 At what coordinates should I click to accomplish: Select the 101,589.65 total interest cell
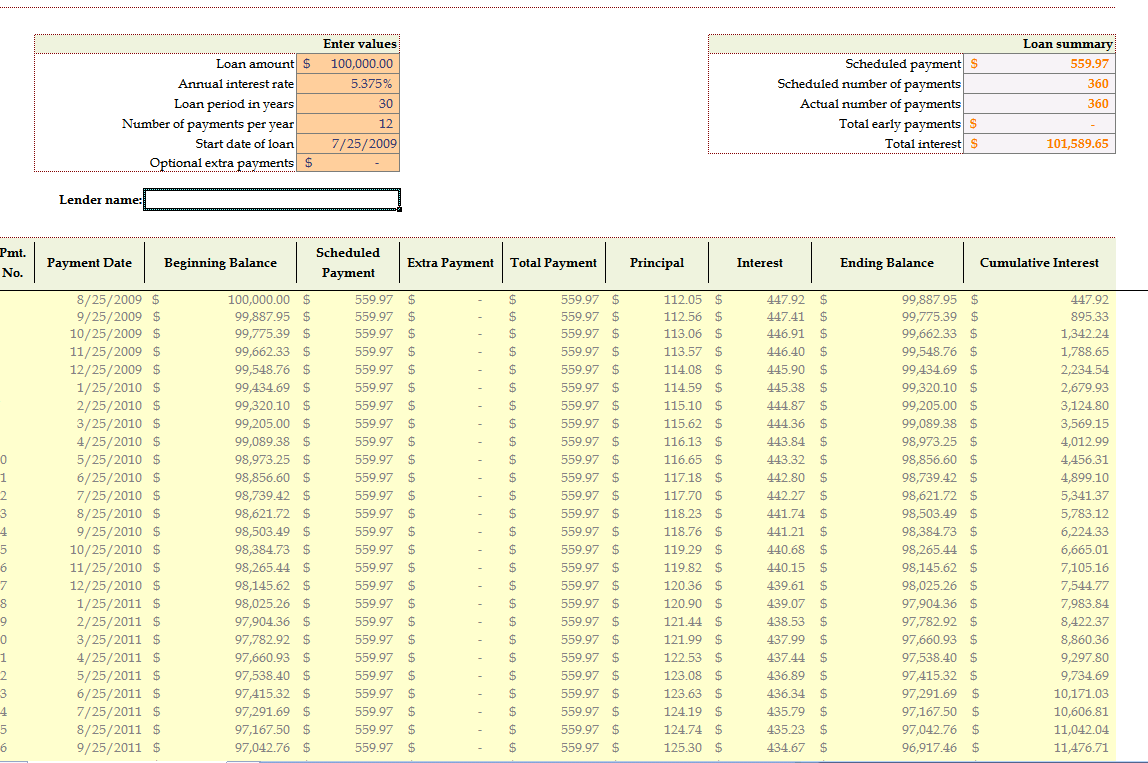1040,144
